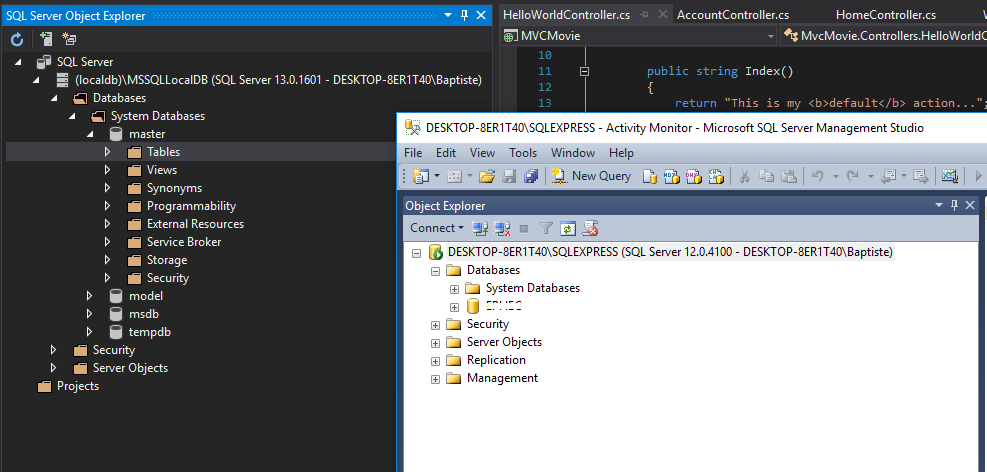Open the File menu in SSMS

coord(413,153)
